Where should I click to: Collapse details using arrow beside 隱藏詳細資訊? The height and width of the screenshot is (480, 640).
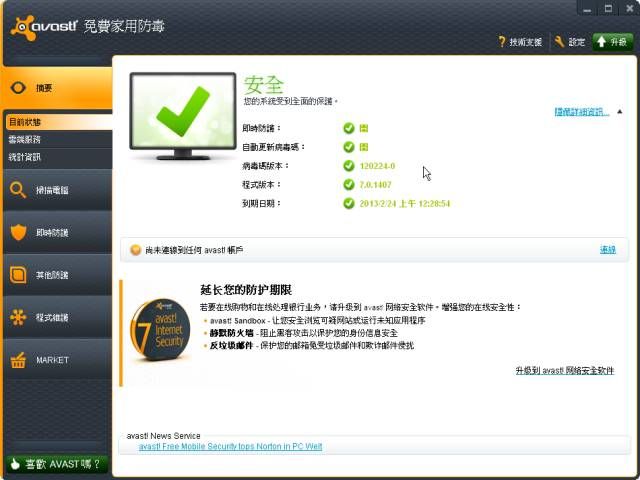(620, 112)
